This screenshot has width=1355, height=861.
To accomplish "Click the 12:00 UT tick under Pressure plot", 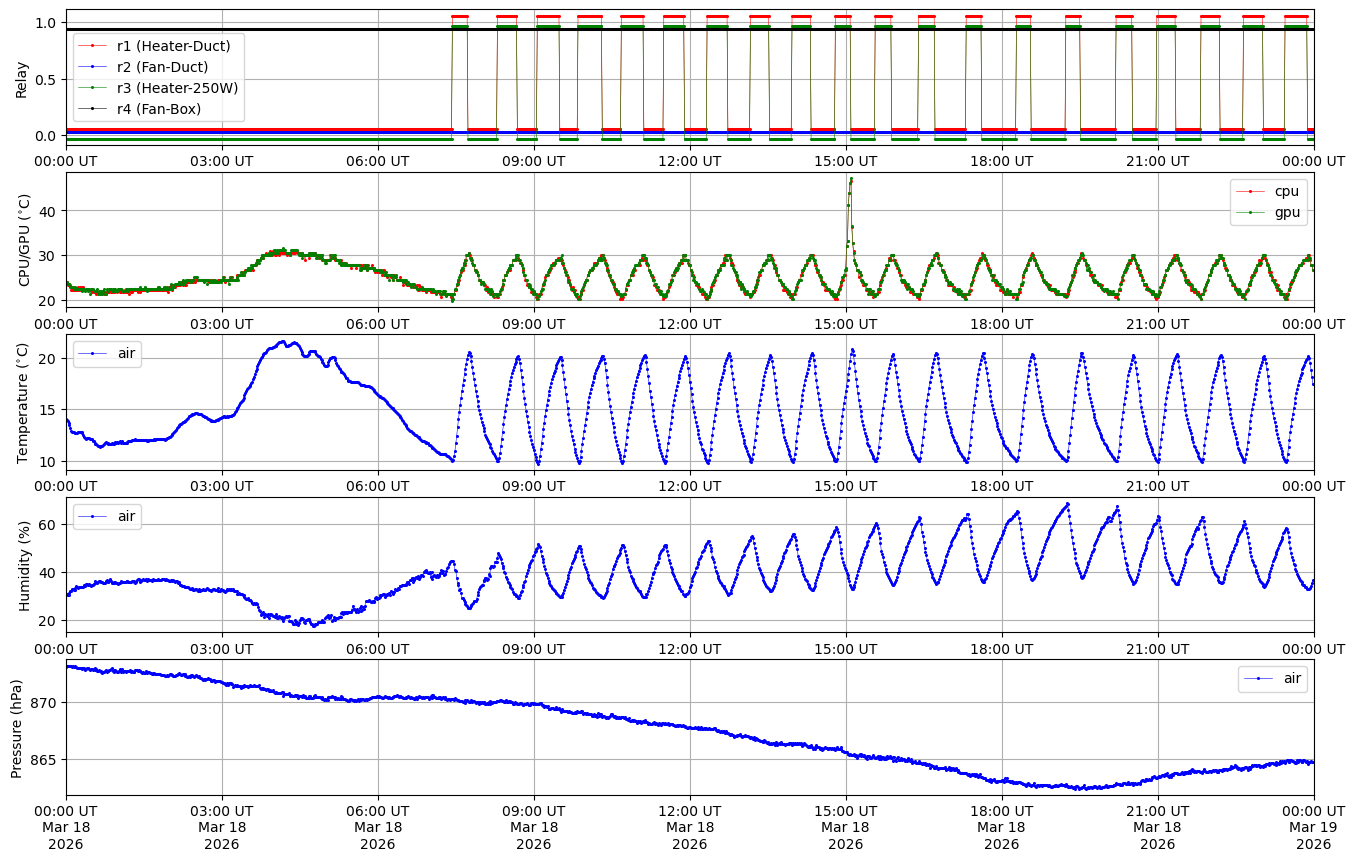I will click(x=689, y=808).
